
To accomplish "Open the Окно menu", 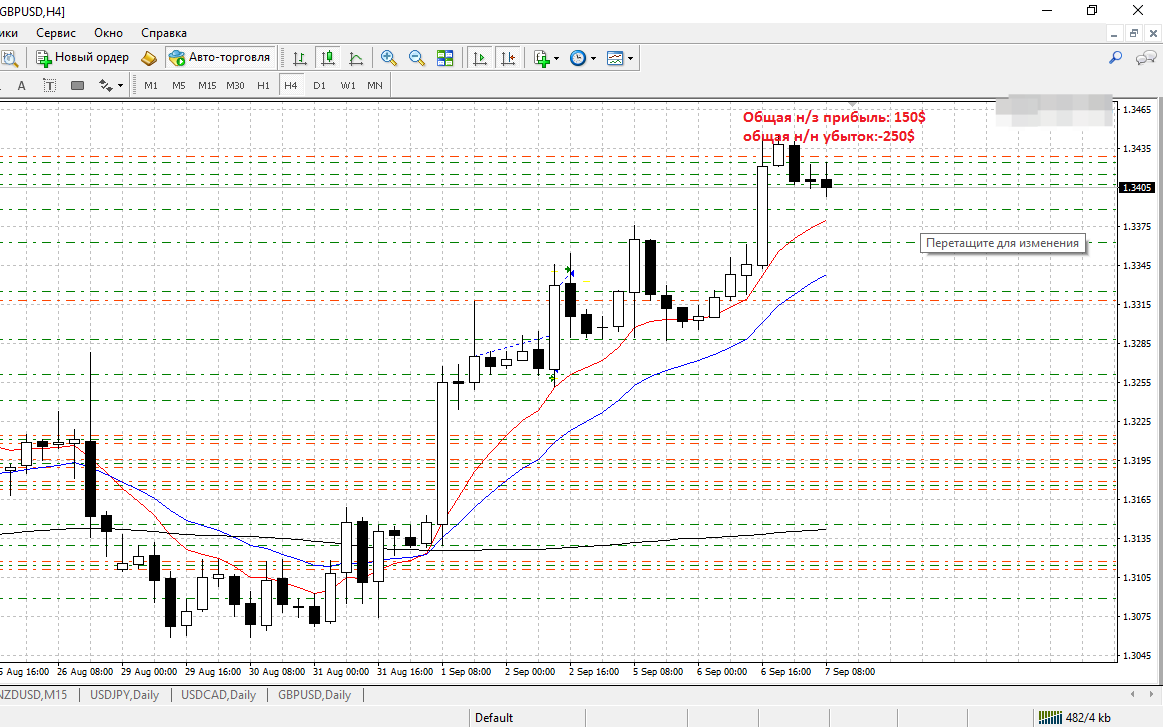I will tap(108, 33).
